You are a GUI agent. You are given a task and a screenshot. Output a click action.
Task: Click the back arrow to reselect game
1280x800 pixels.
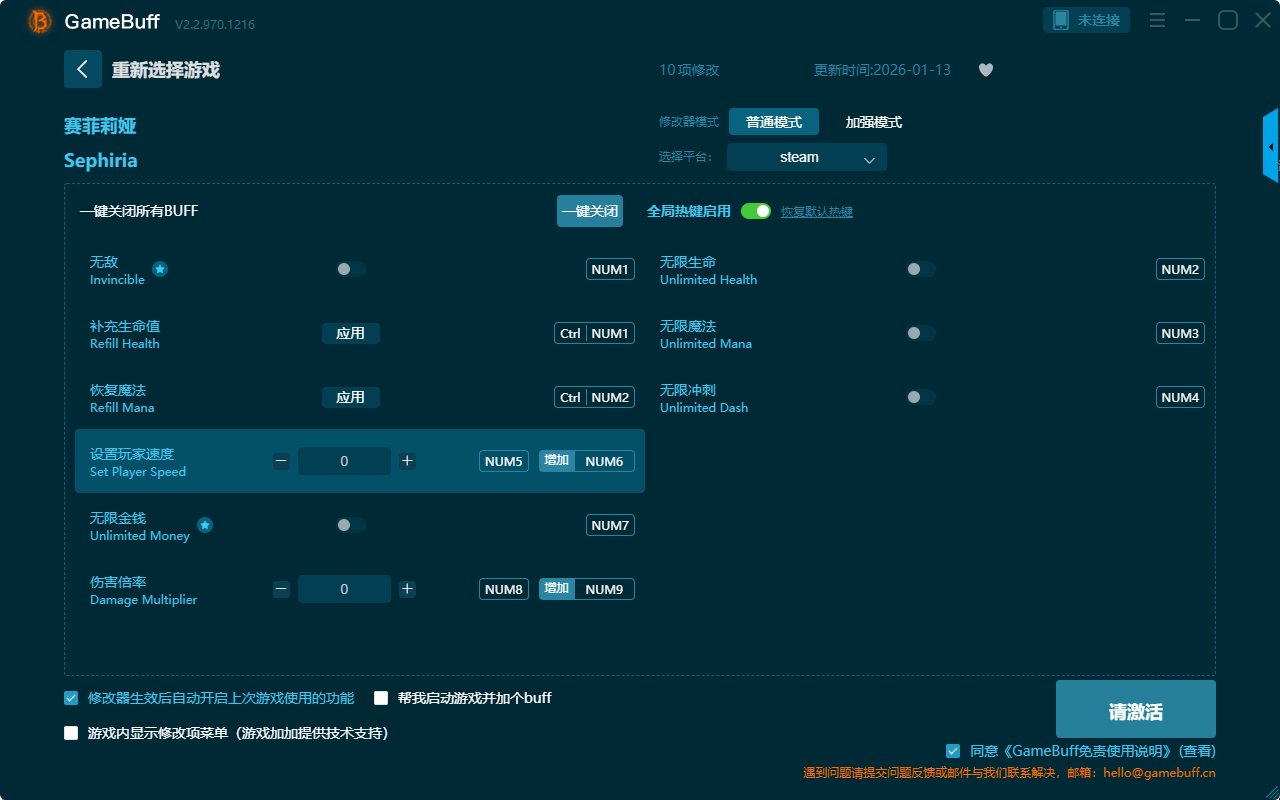coord(83,69)
